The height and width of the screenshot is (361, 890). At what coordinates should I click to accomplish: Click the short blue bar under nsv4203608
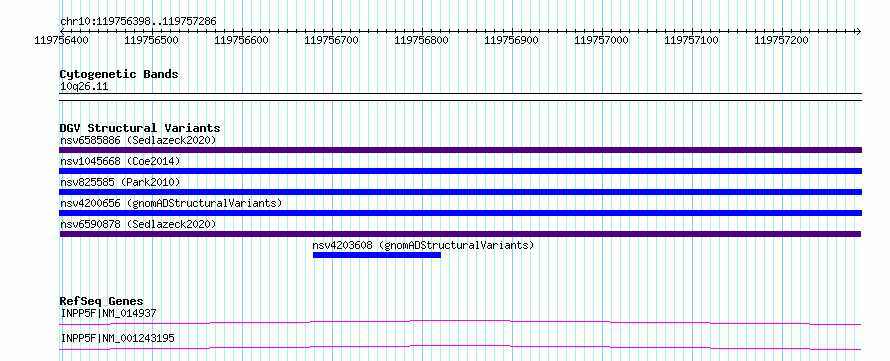377,255
